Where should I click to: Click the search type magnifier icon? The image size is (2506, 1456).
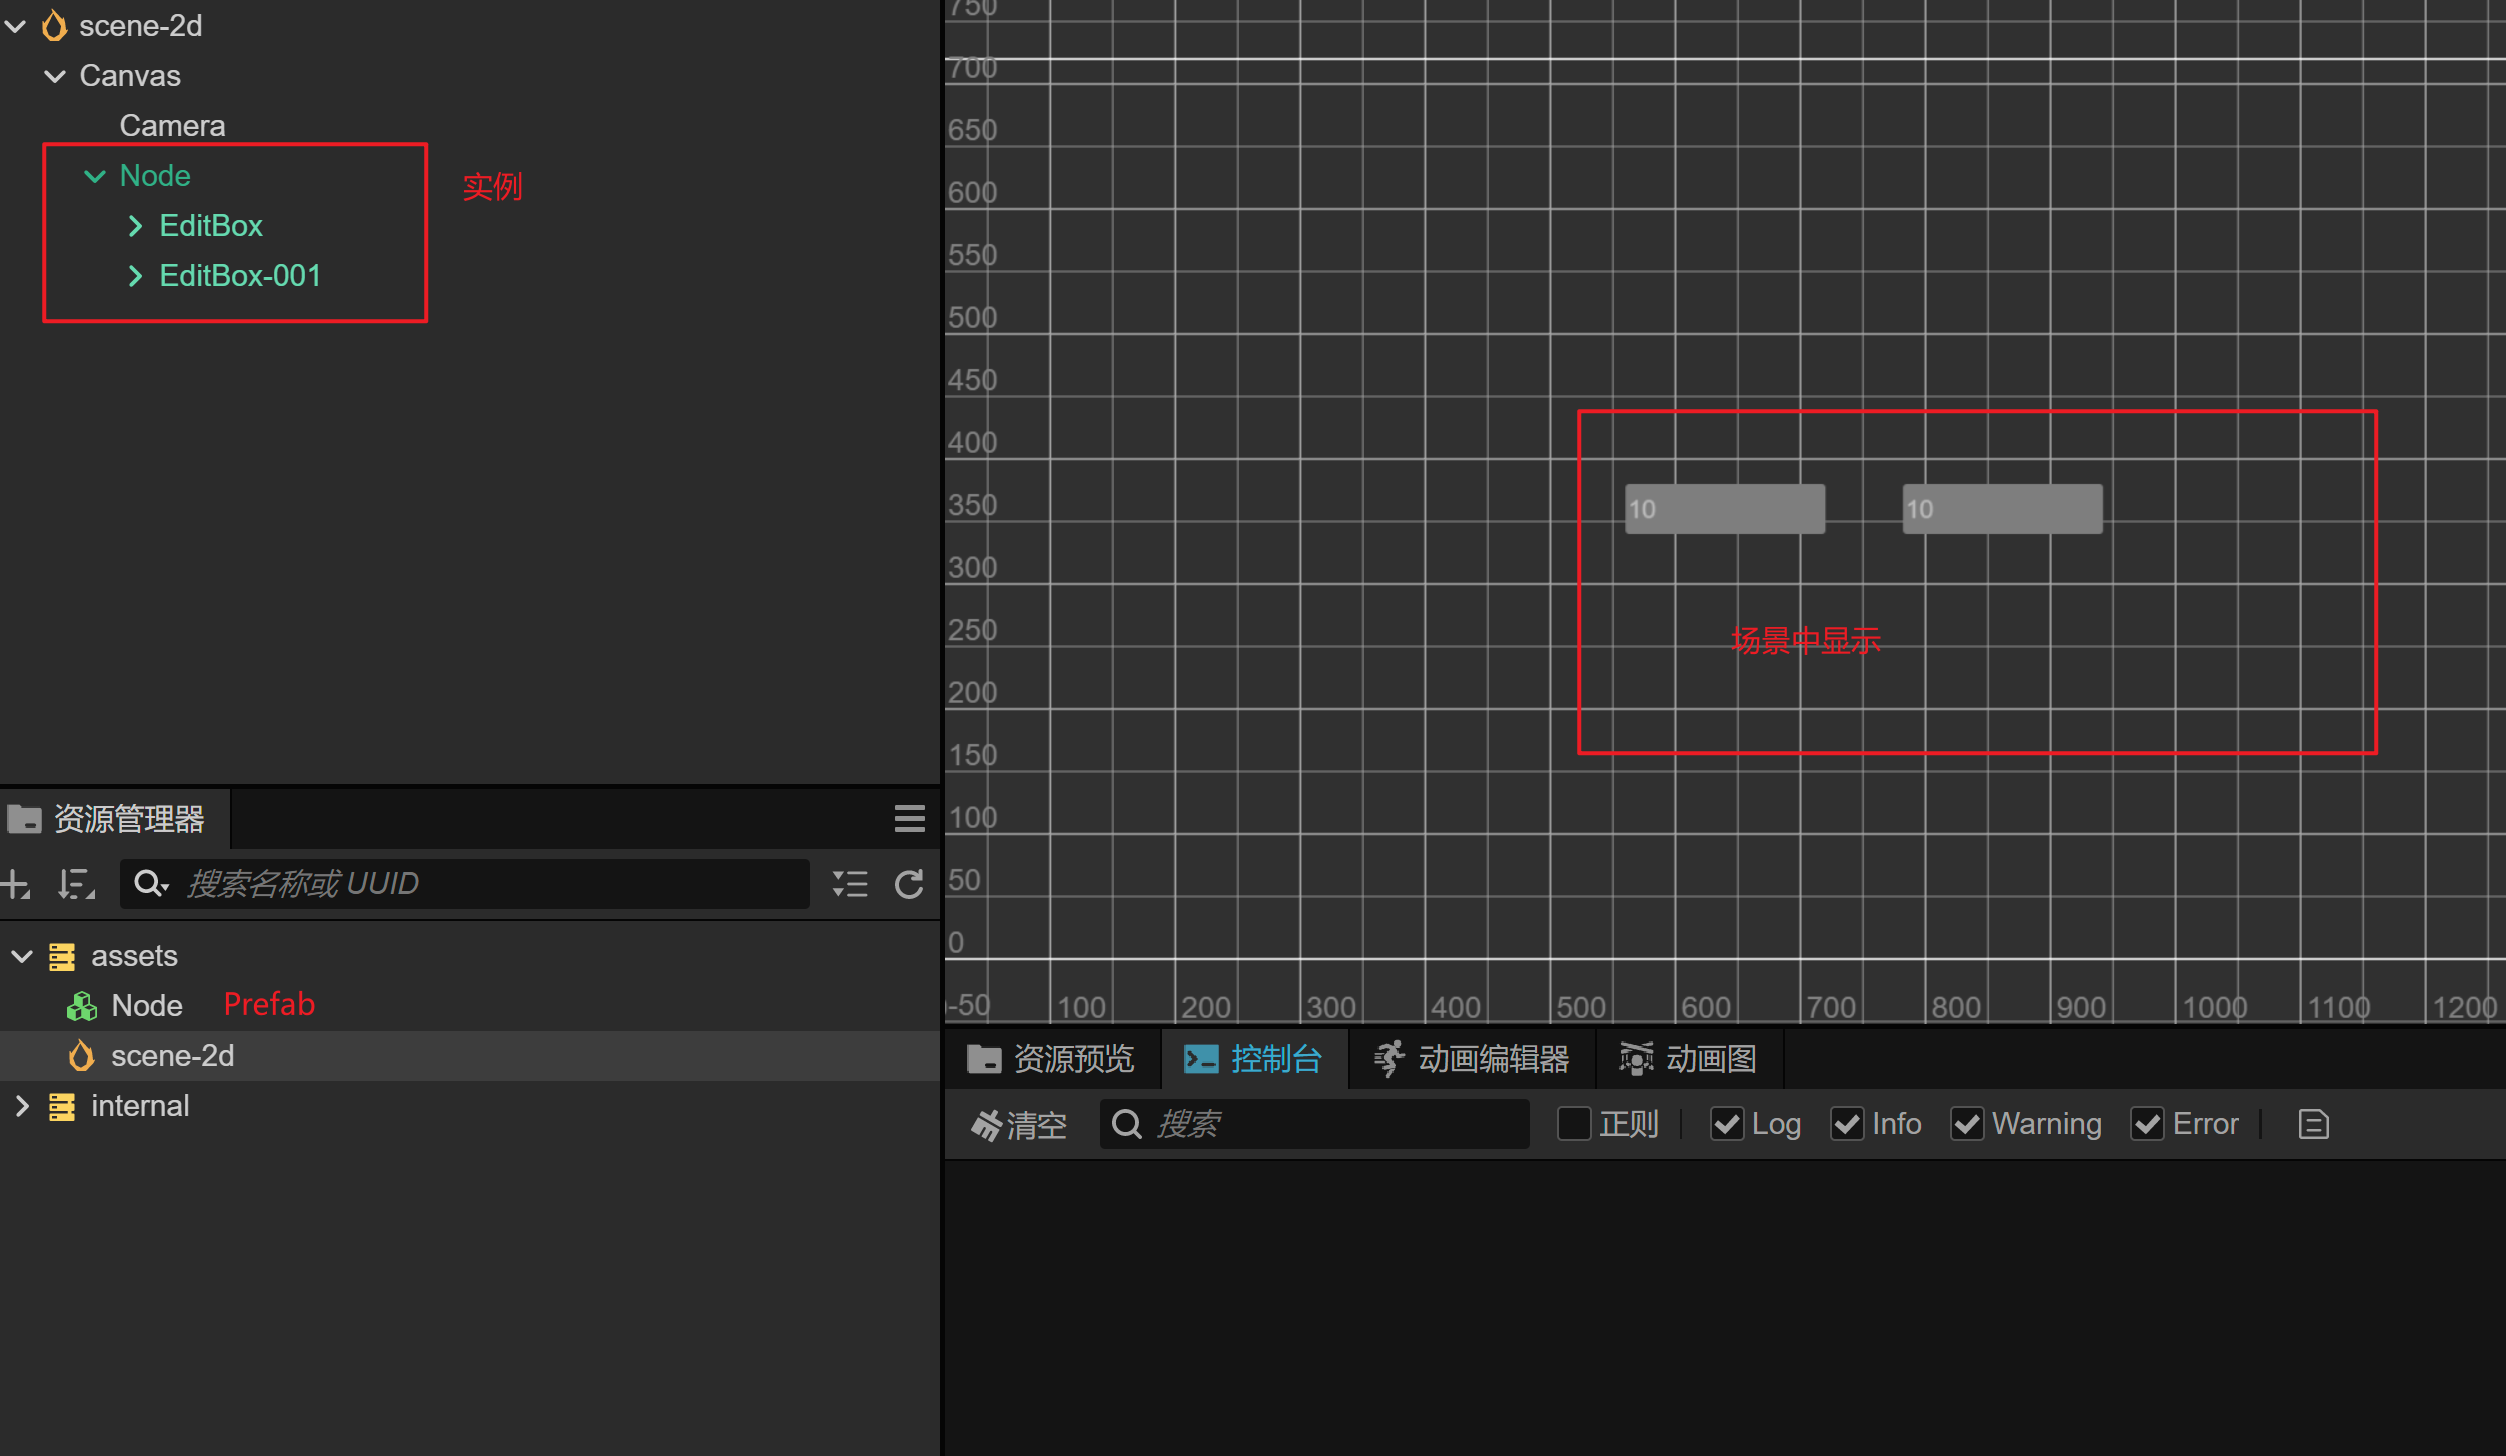click(x=150, y=884)
